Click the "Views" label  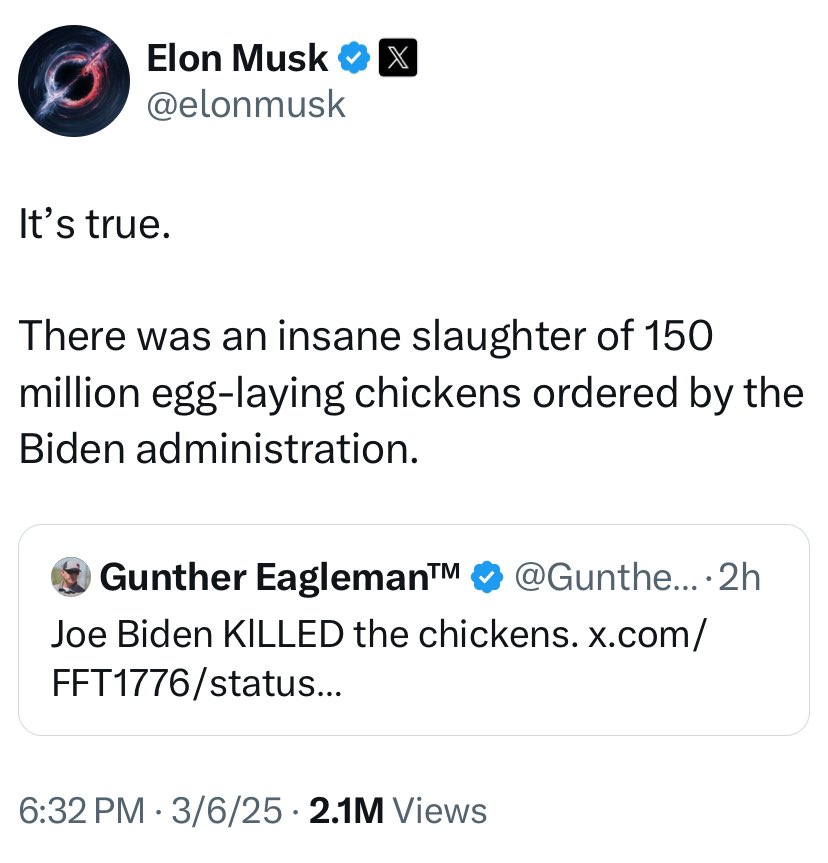coord(440,810)
